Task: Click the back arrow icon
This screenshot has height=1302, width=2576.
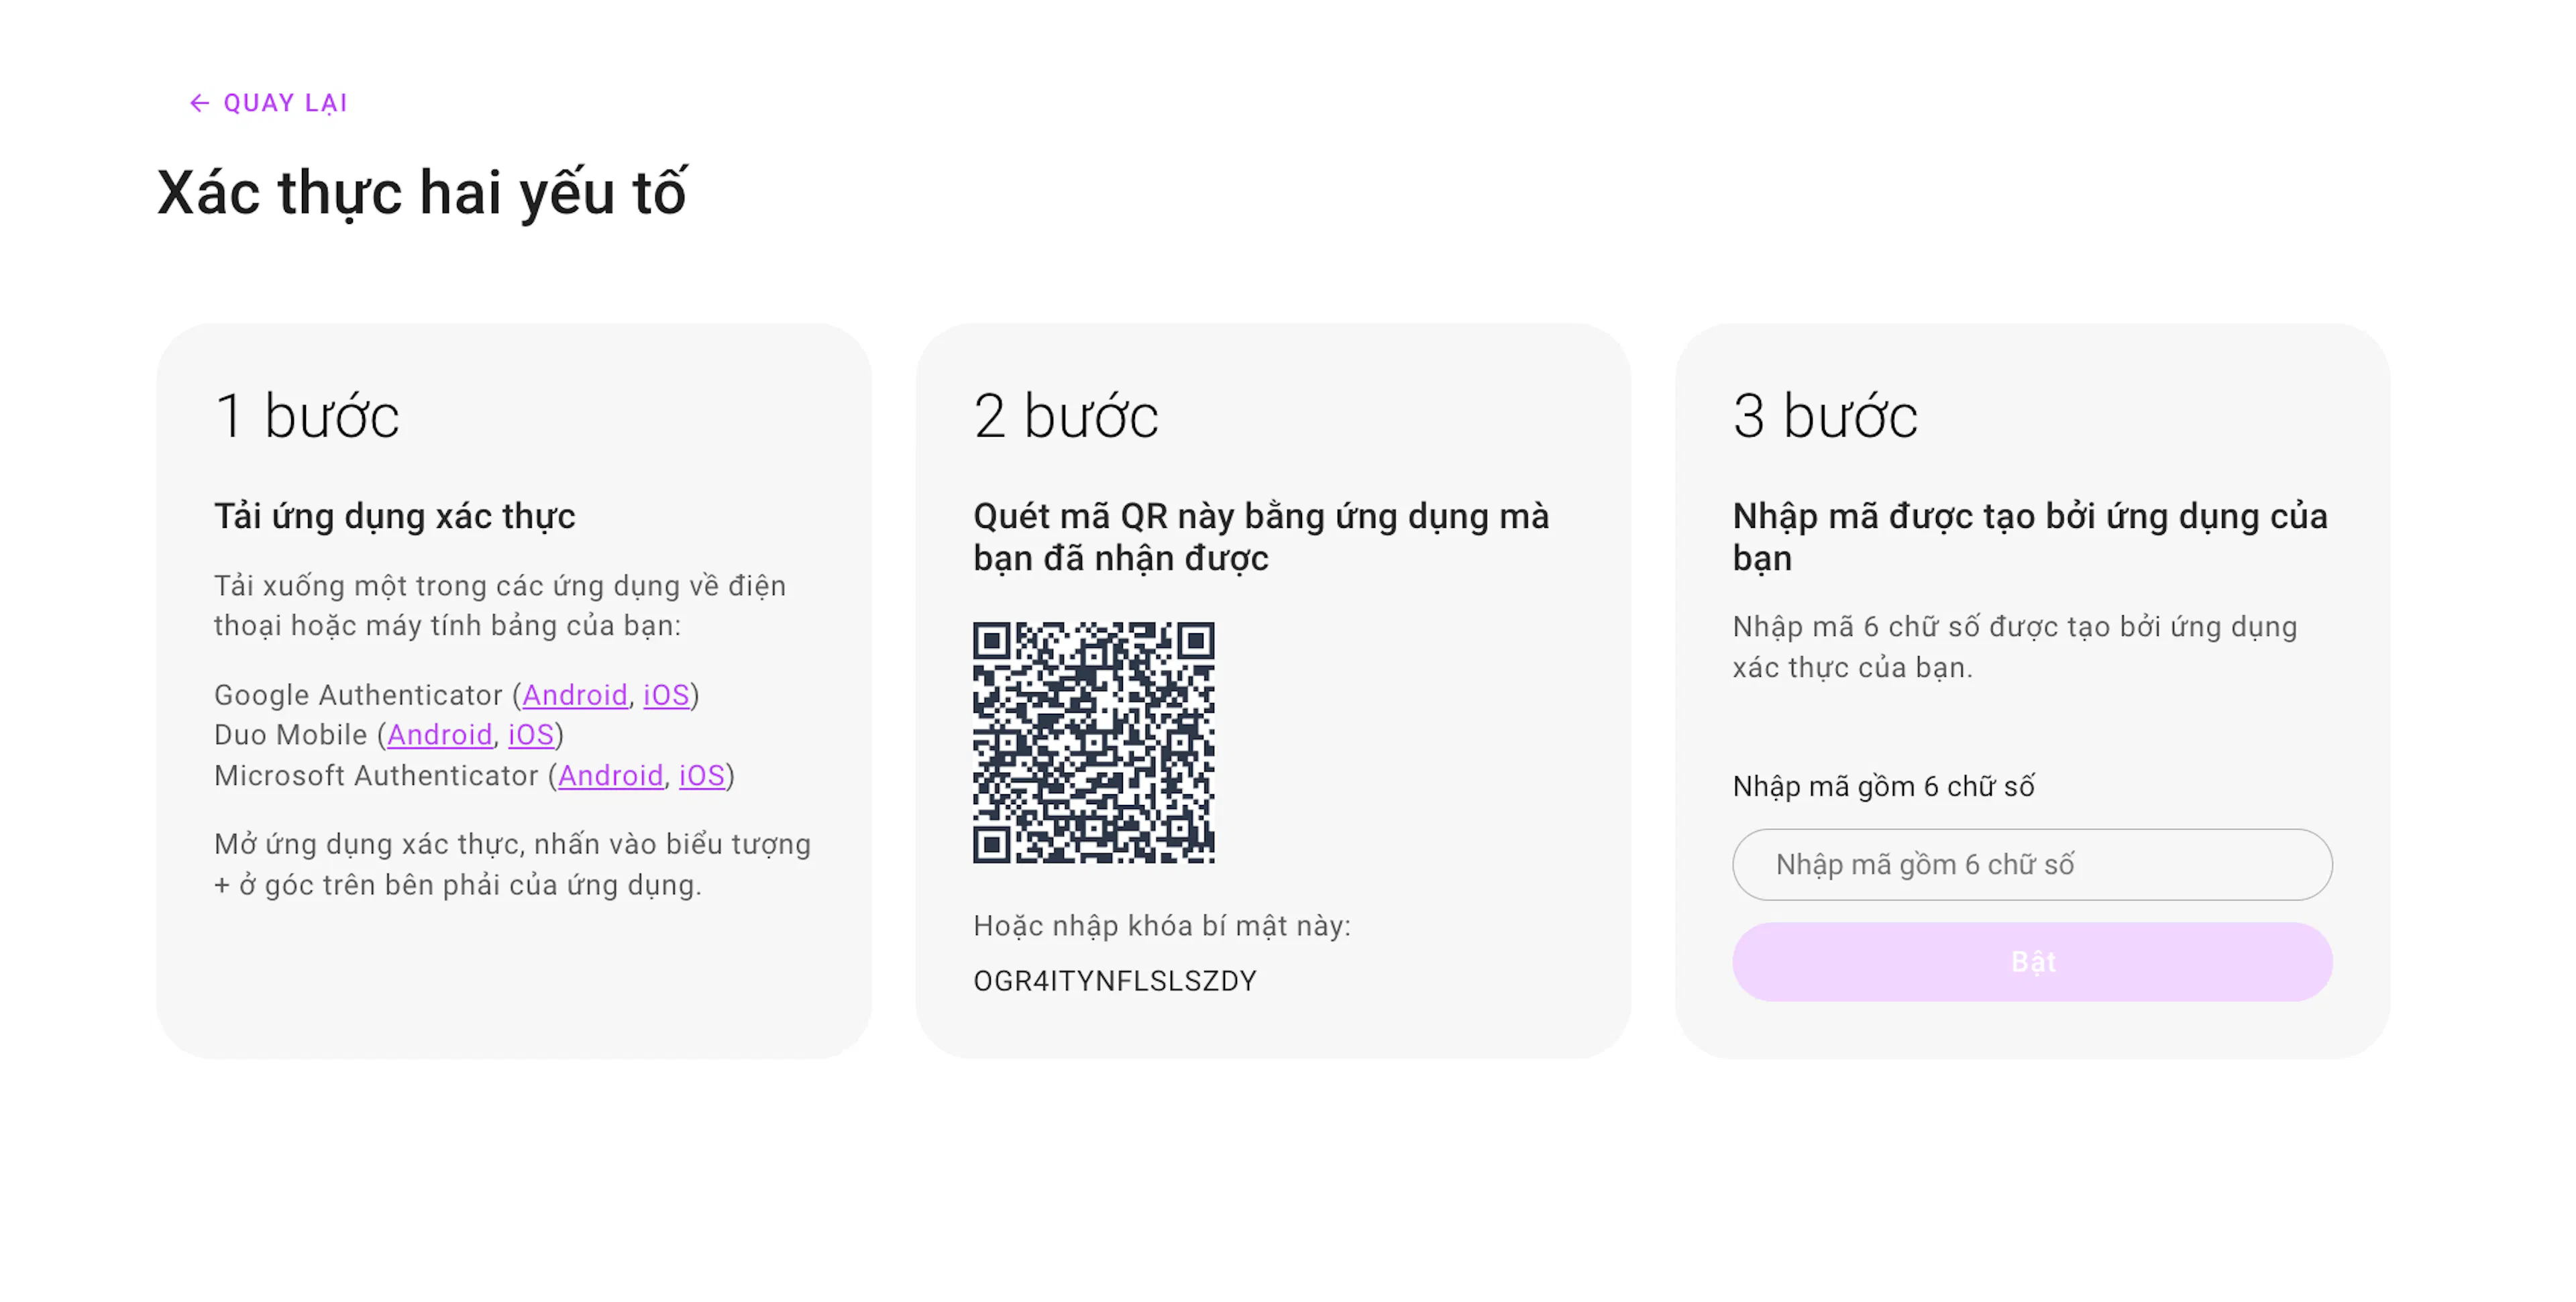Action: click(x=199, y=103)
